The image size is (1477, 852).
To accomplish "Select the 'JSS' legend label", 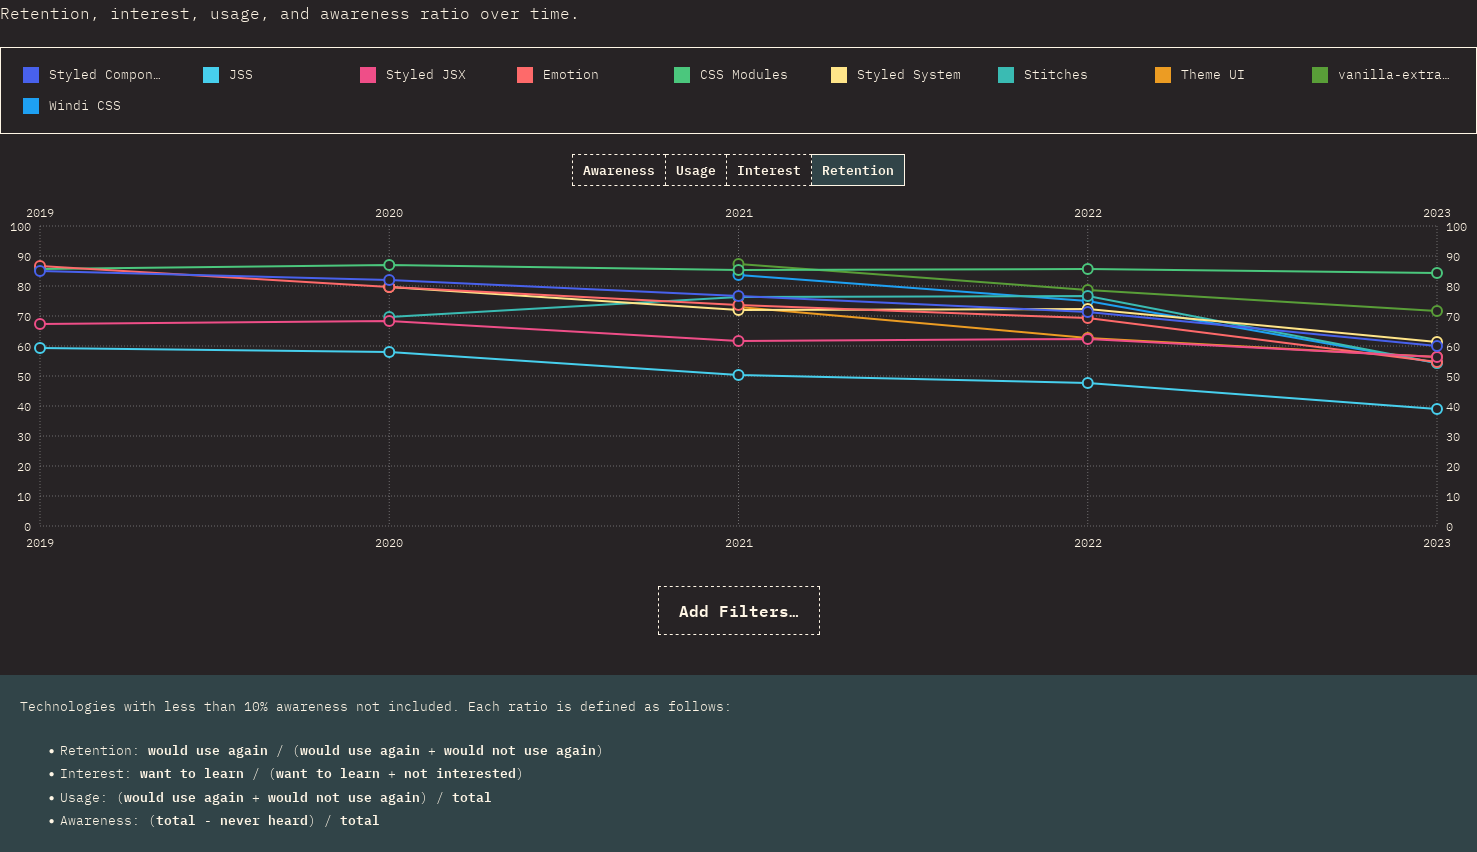I will click(x=241, y=75).
